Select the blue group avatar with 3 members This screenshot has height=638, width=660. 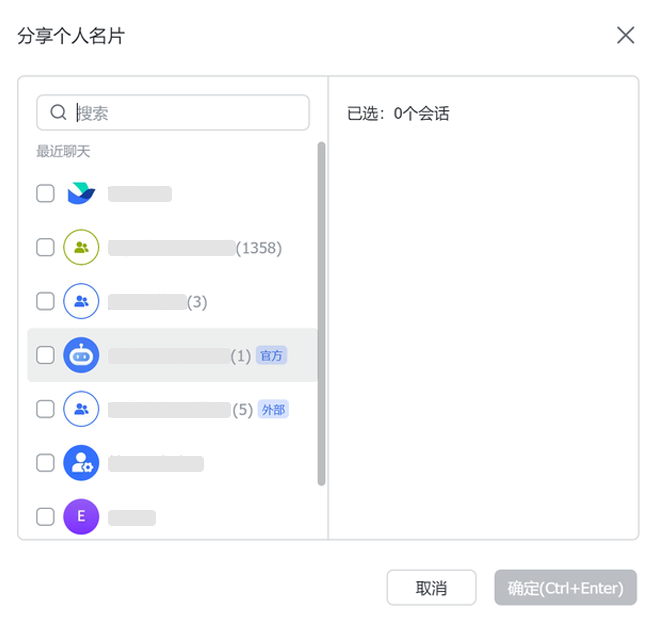[81, 301]
